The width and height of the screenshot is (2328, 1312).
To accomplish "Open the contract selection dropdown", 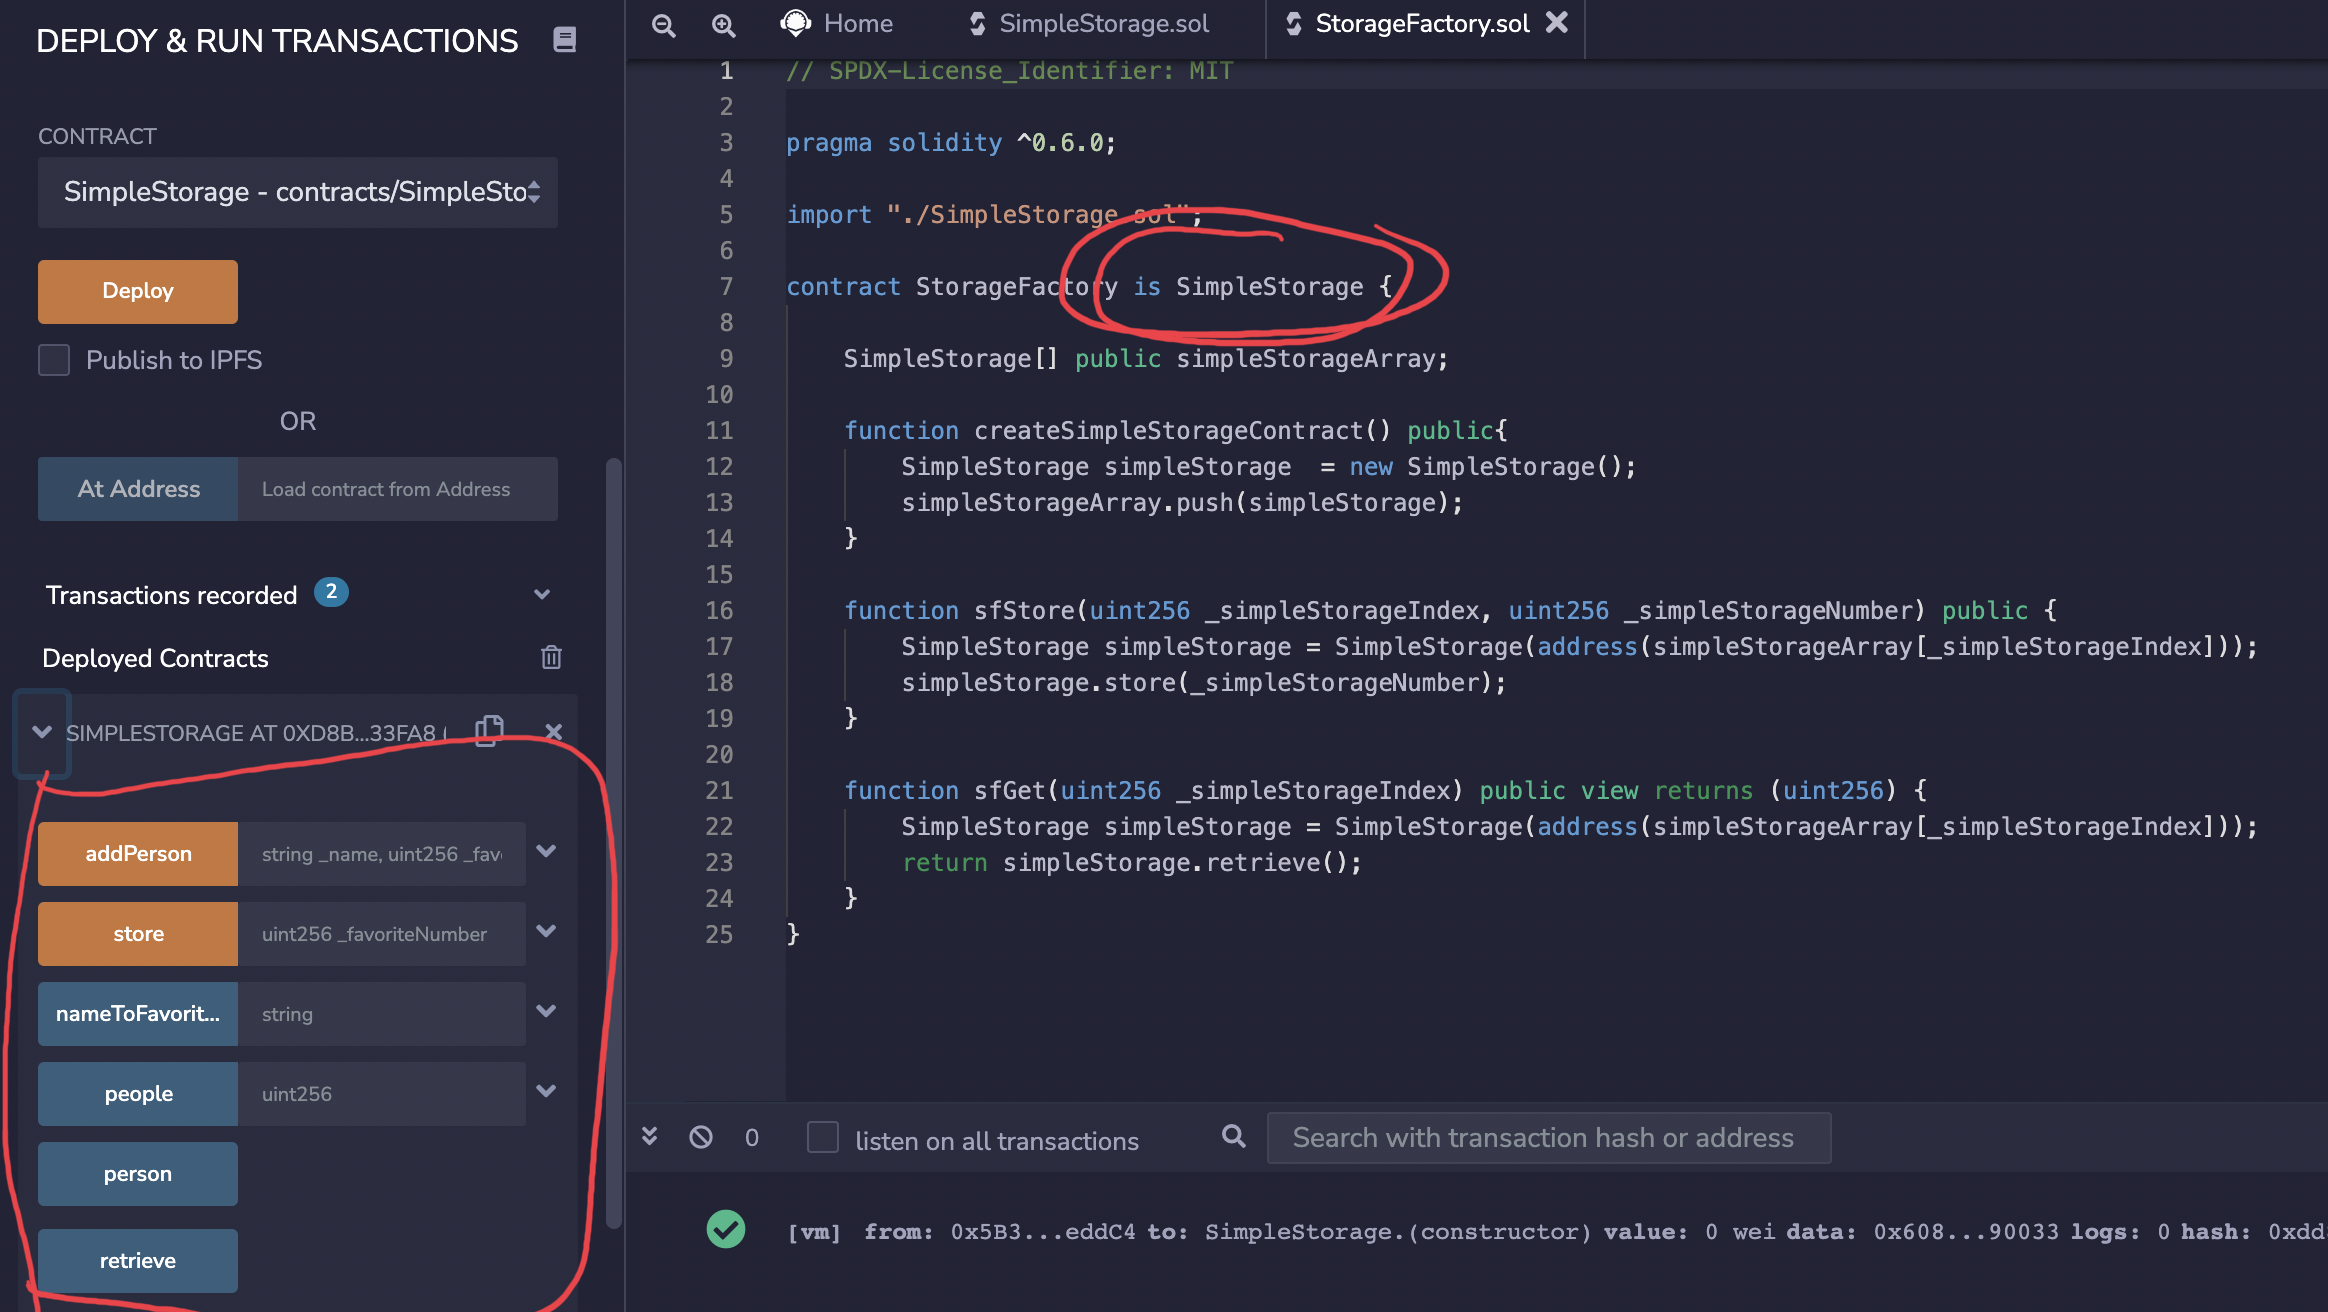I will click(297, 192).
